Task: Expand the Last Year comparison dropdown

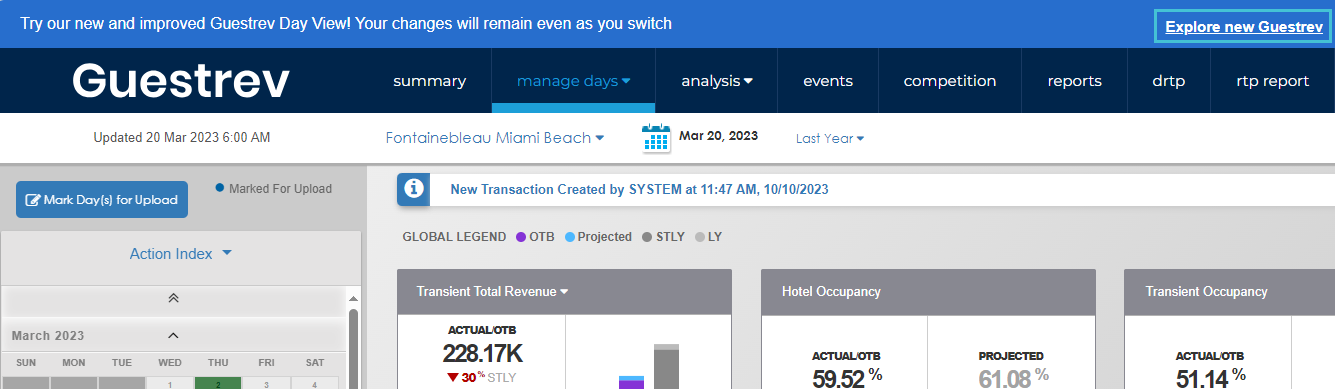Action: click(x=830, y=138)
